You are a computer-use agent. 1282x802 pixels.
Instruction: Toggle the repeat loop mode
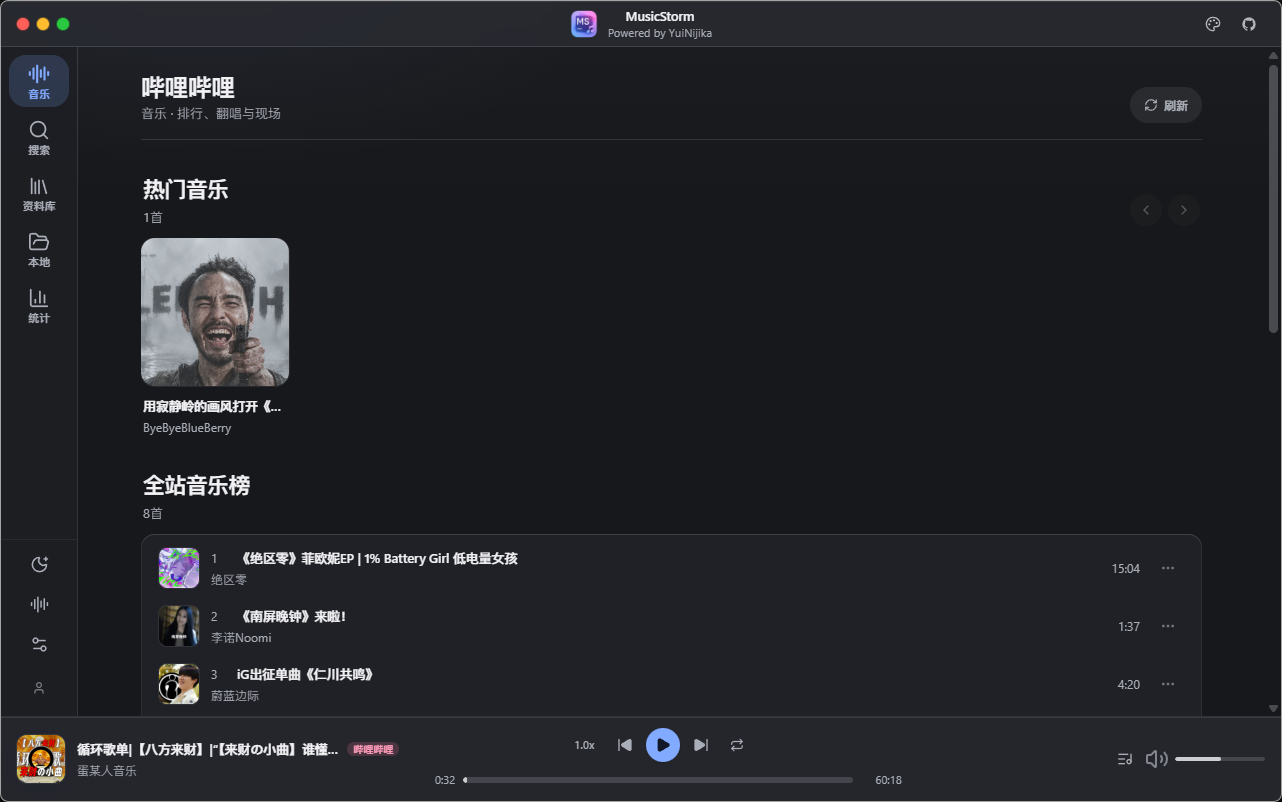click(x=737, y=745)
